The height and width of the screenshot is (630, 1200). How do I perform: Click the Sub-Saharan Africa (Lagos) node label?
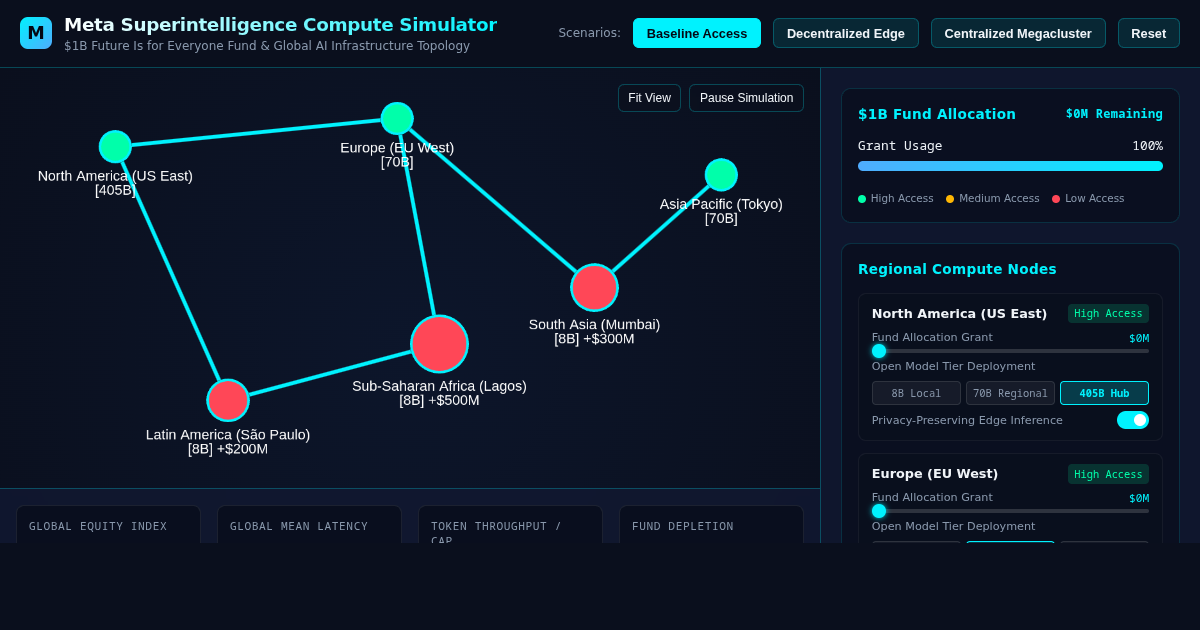click(439, 393)
